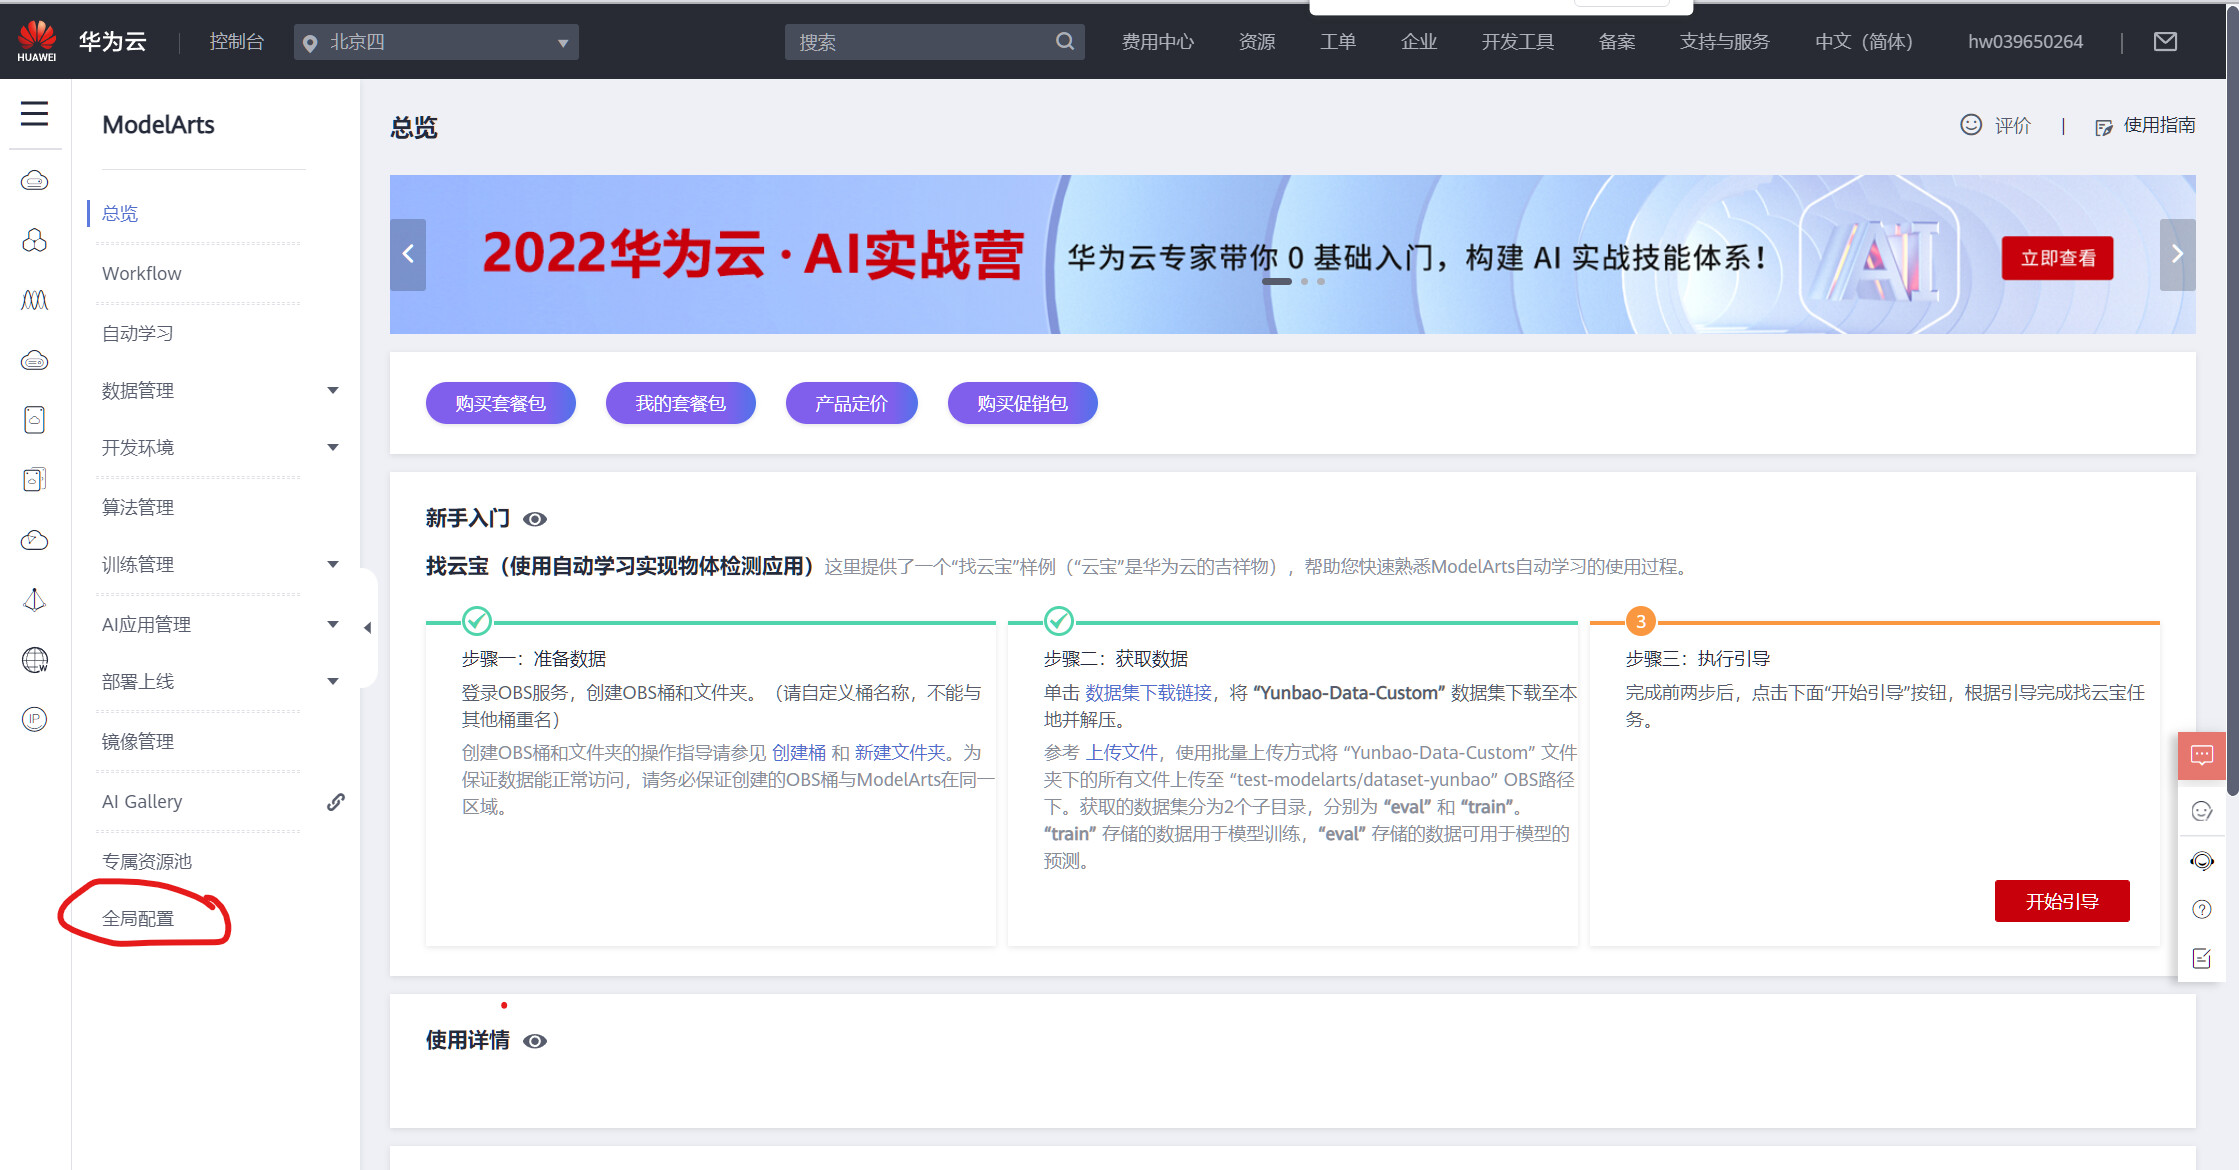Click the 我的套餐包 button
Image resolution: width=2239 pixels, height=1170 pixels.
pyautogui.click(x=681, y=403)
